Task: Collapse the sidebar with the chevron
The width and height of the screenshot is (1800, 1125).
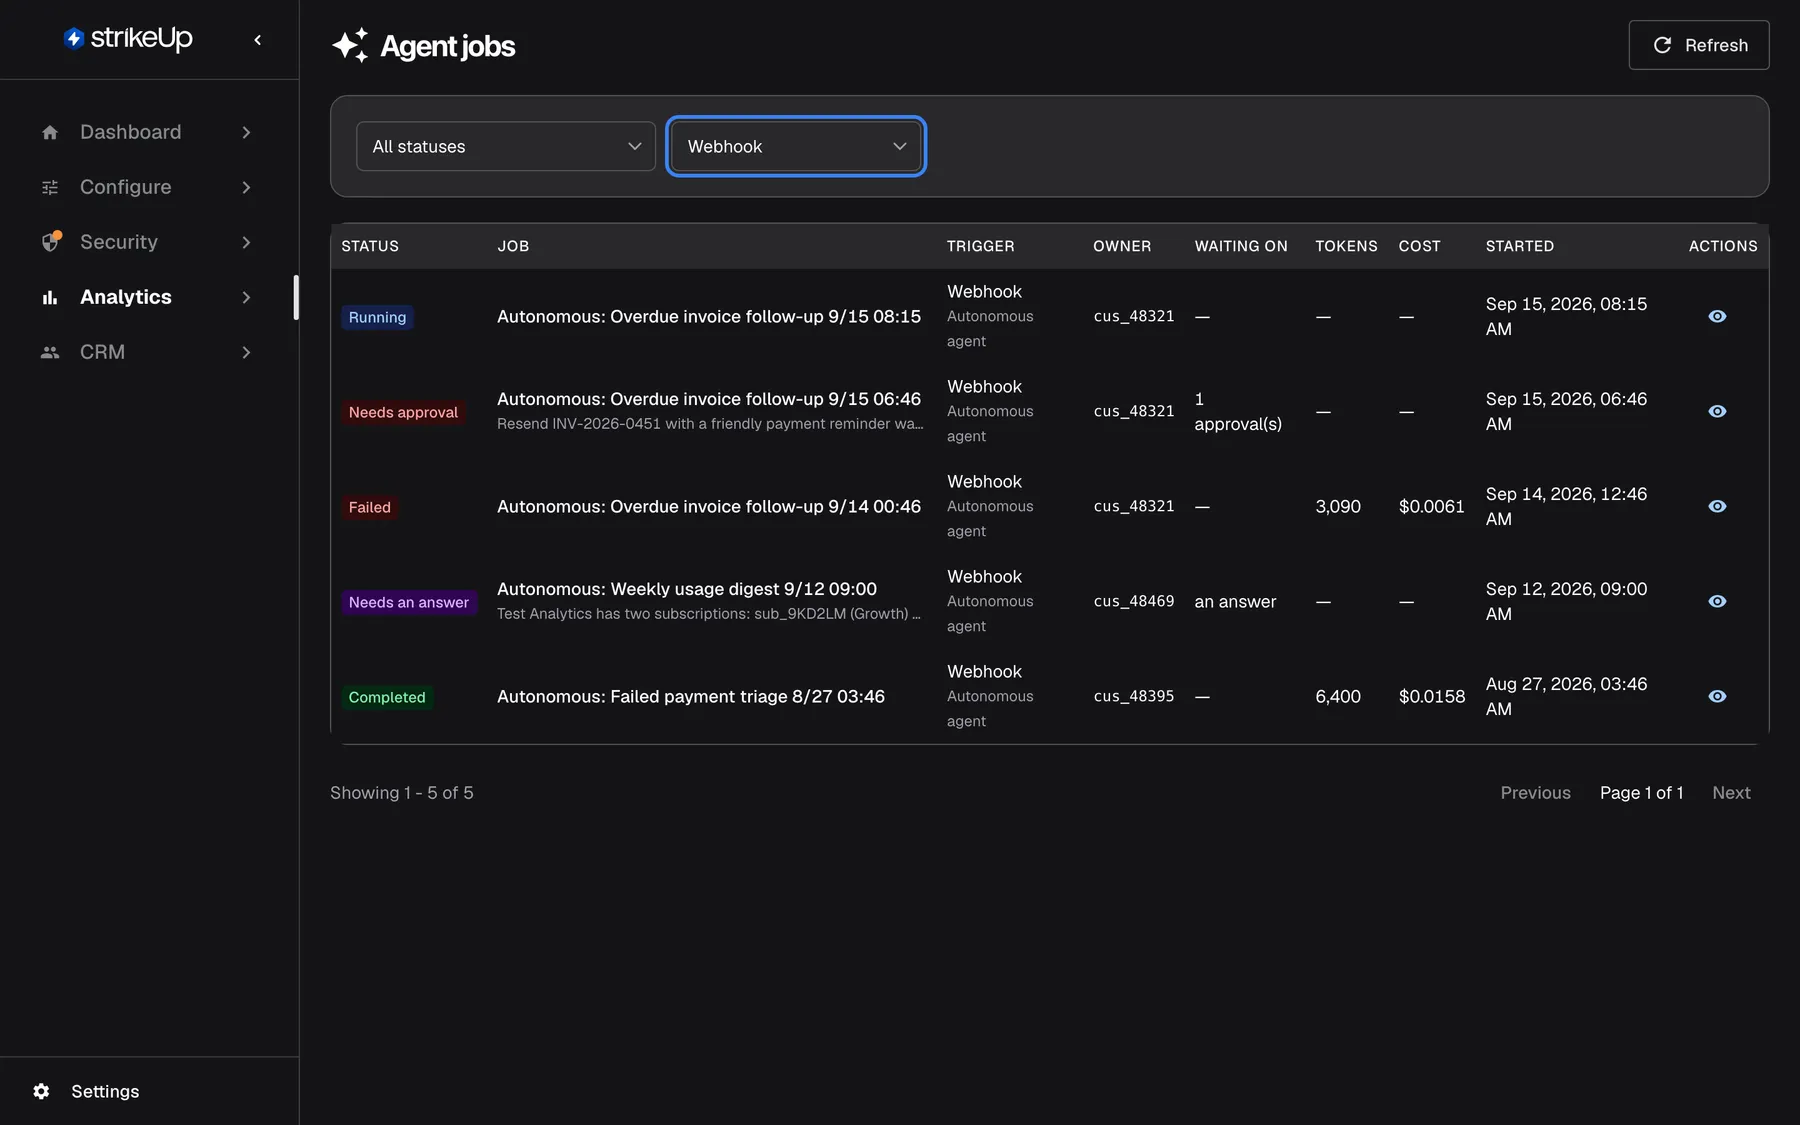Action: tap(258, 40)
